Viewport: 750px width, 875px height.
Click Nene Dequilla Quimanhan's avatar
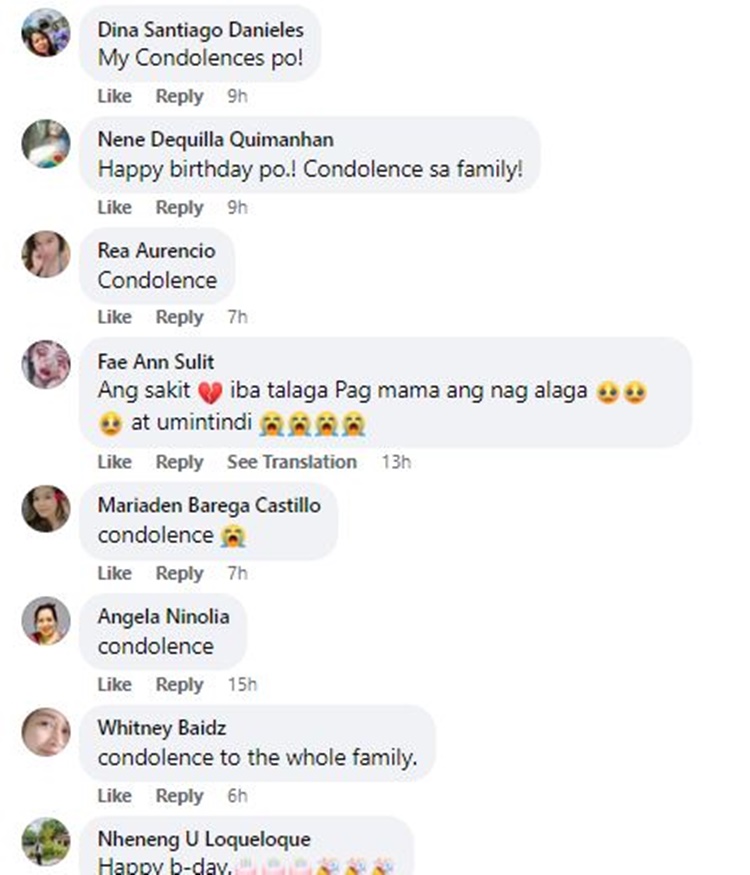(x=46, y=143)
